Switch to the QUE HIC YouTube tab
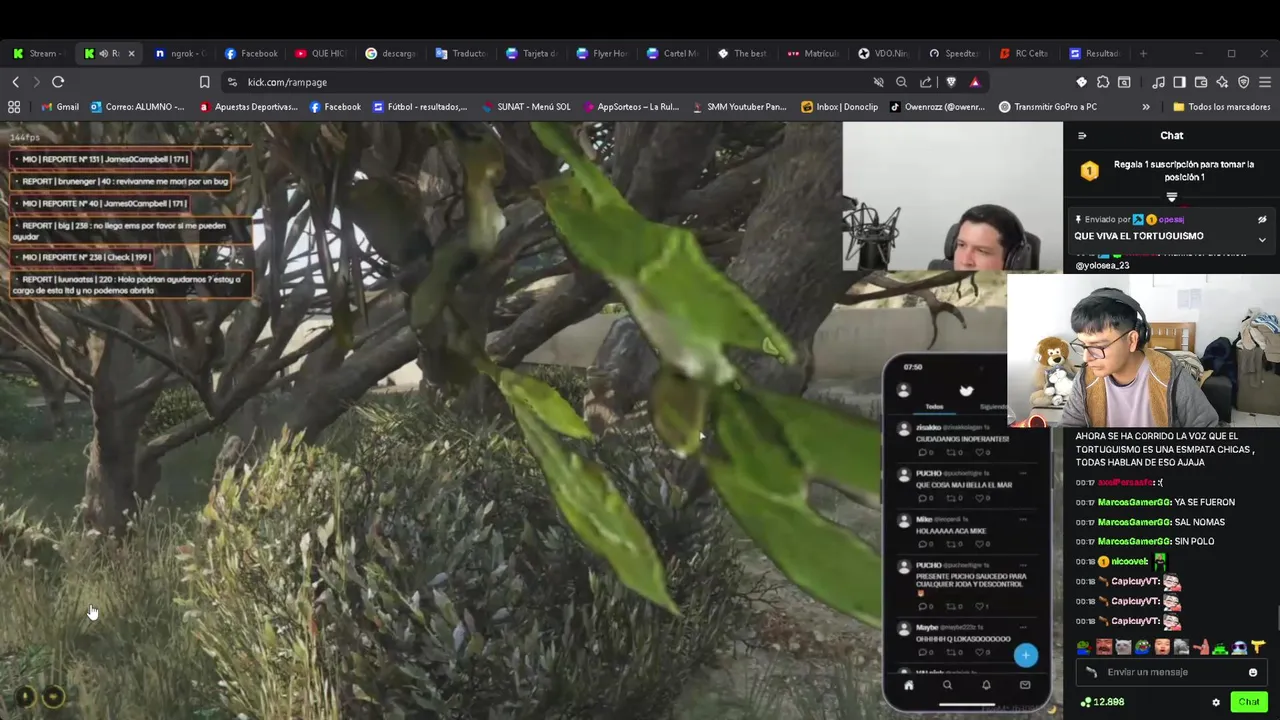This screenshot has width=1280, height=720. pos(320,53)
